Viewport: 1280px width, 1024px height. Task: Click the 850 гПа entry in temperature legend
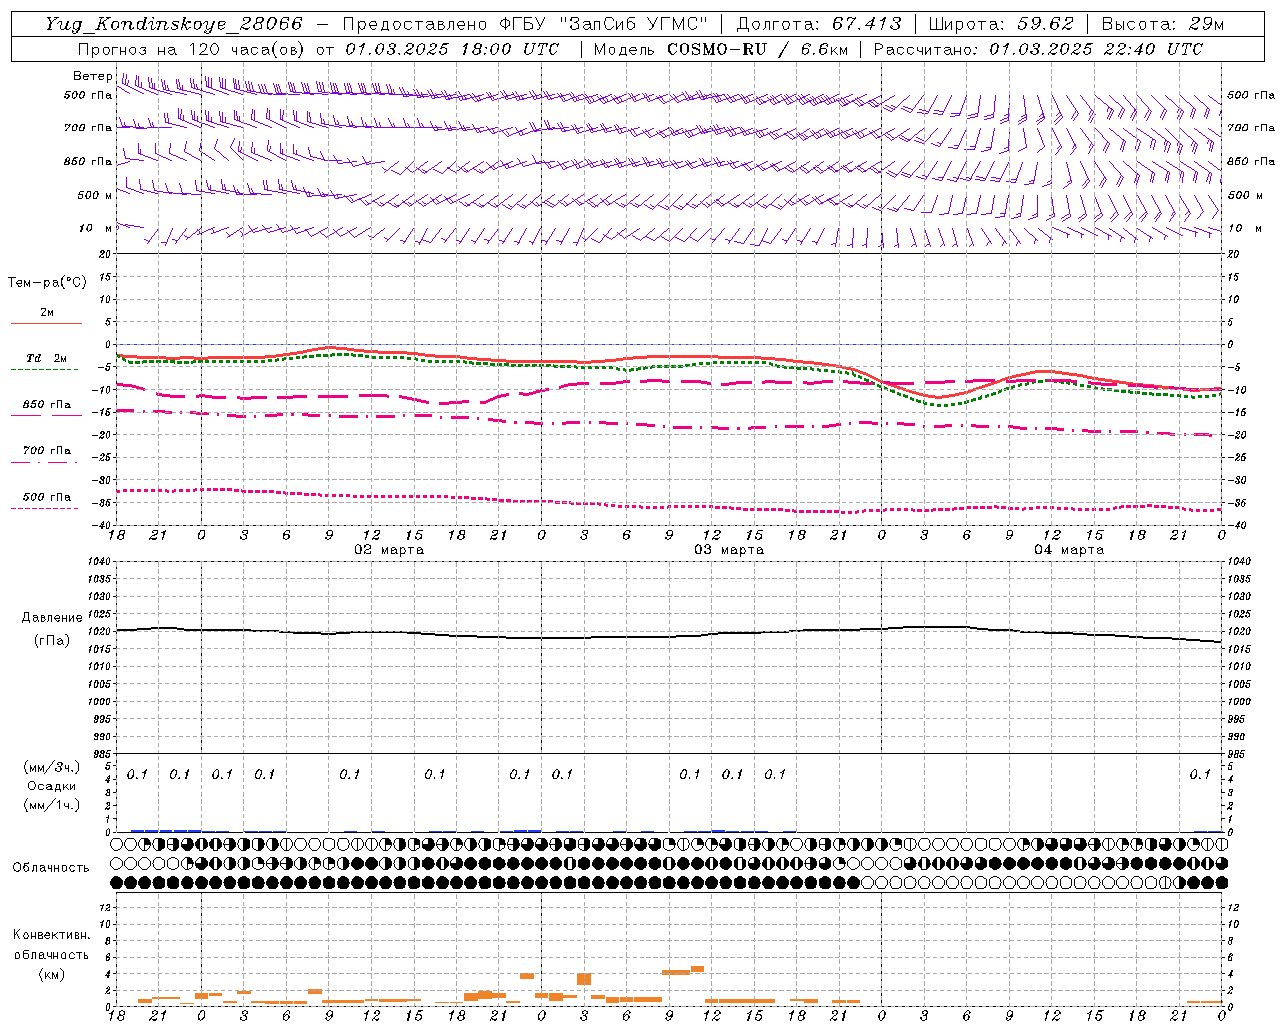[x=47, y=405]
